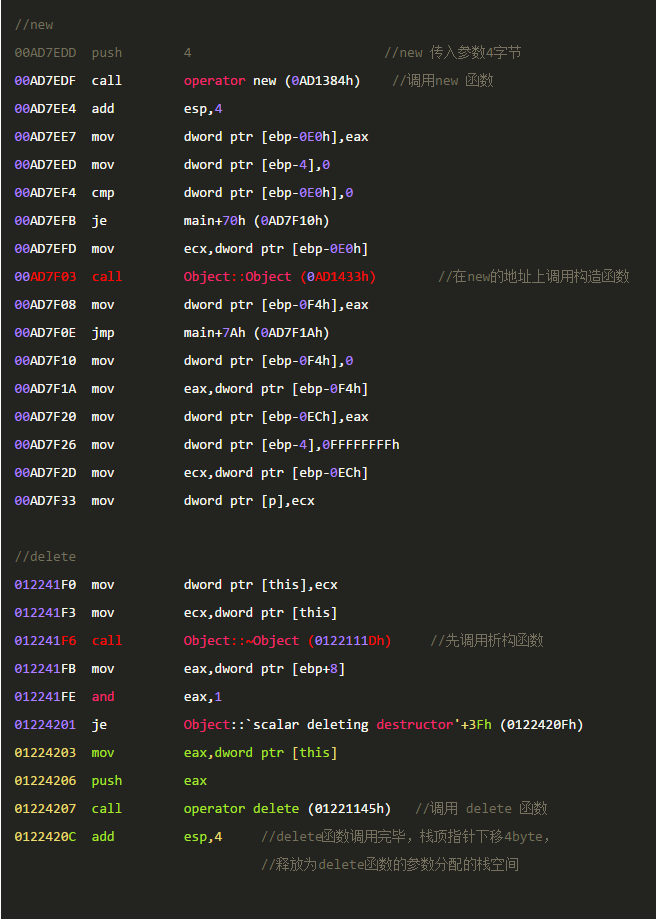Screen dimensions: 656x919
Task: Click the 'main+70h (0AD7F10h)' jump target
Action: coord(257,221)
